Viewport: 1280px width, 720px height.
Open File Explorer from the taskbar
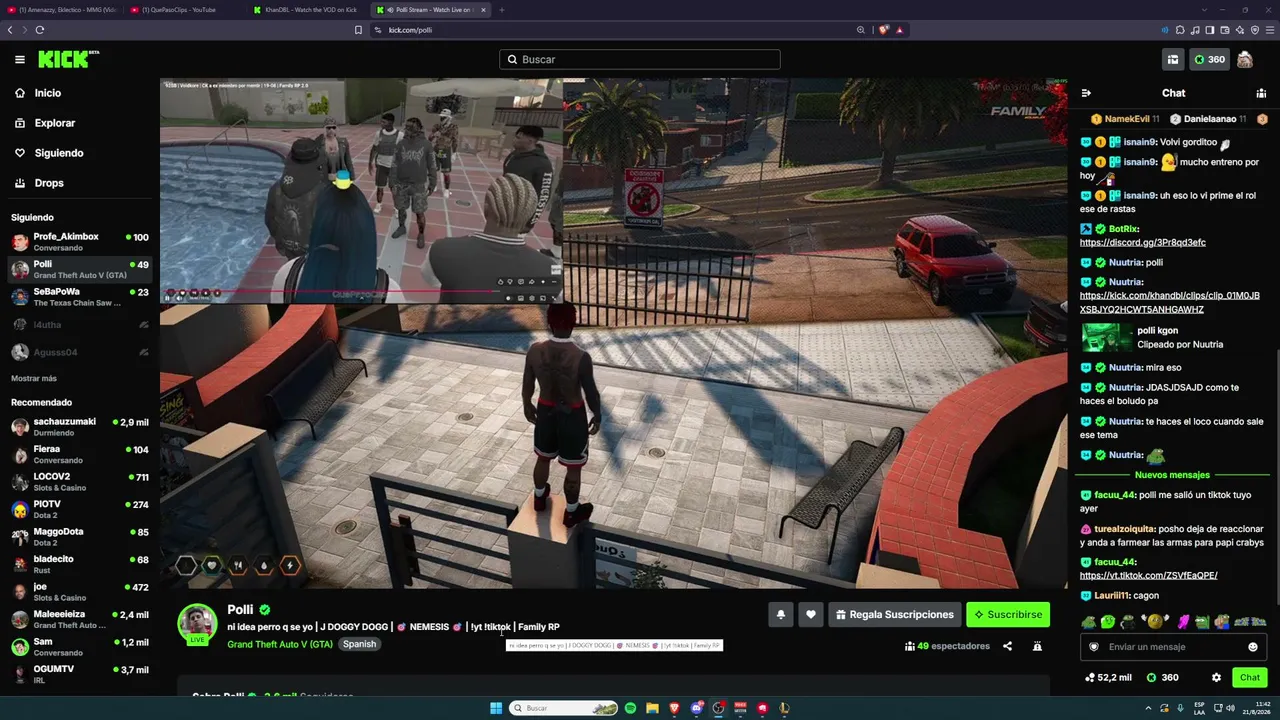tap(652, 708)
